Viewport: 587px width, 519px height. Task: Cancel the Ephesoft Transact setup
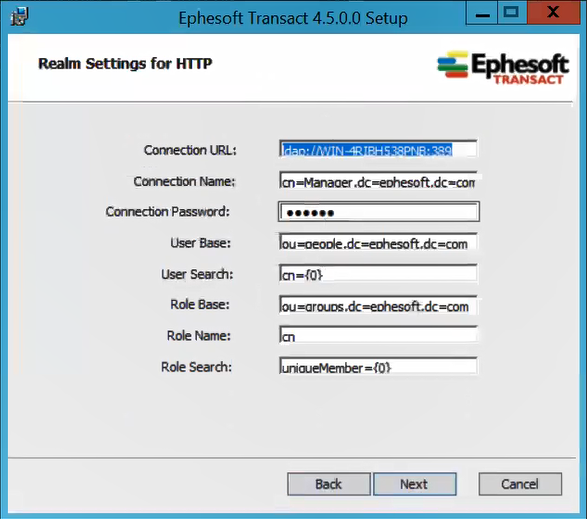520,484
